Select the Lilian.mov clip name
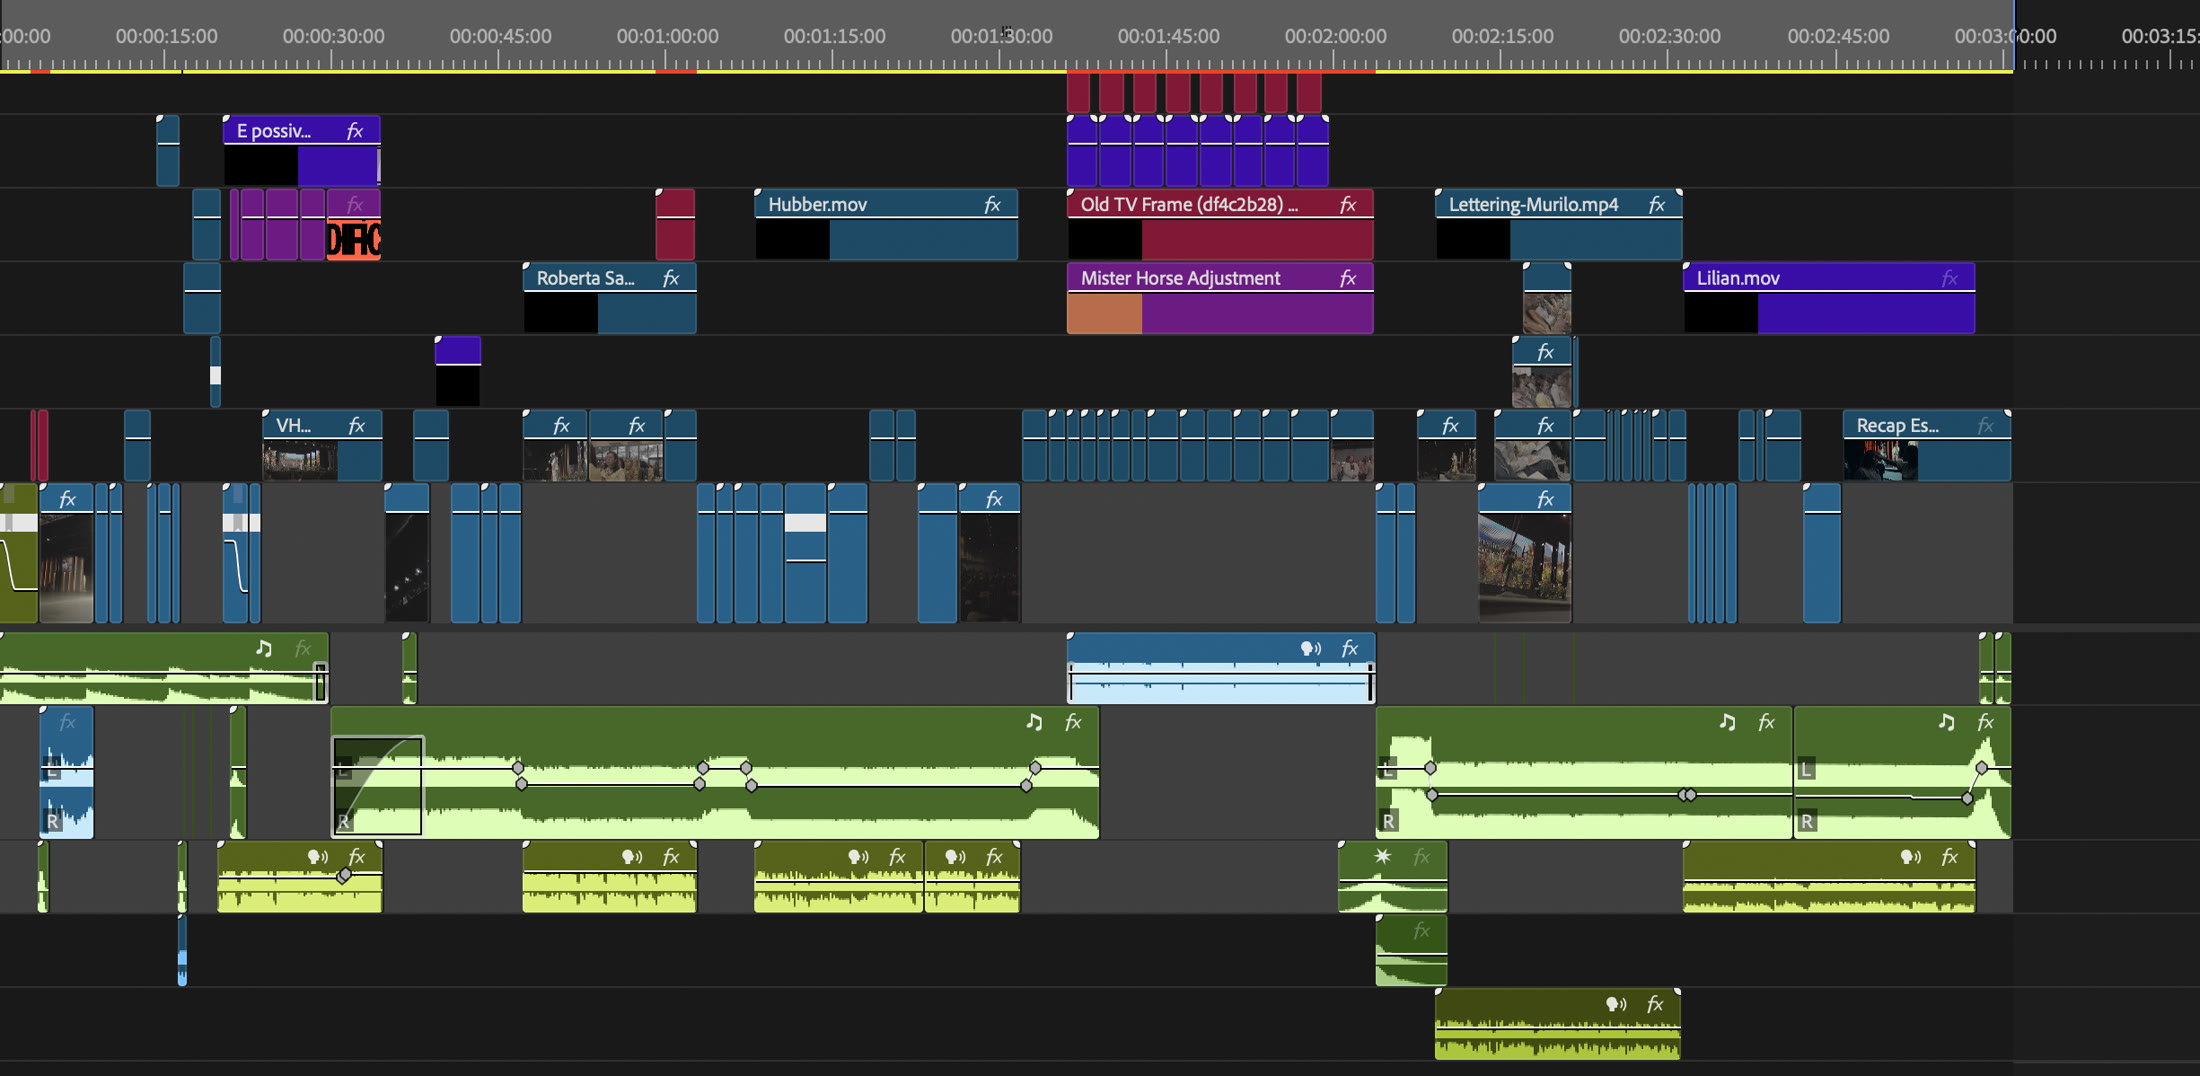This screenshot has height=1076, width=2200. [1738, 279]
